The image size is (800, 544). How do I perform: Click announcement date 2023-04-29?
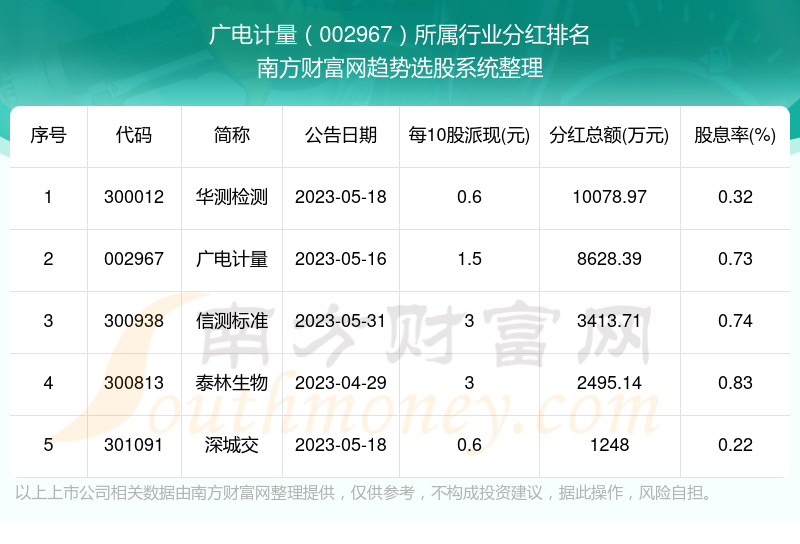coord(341,383)
